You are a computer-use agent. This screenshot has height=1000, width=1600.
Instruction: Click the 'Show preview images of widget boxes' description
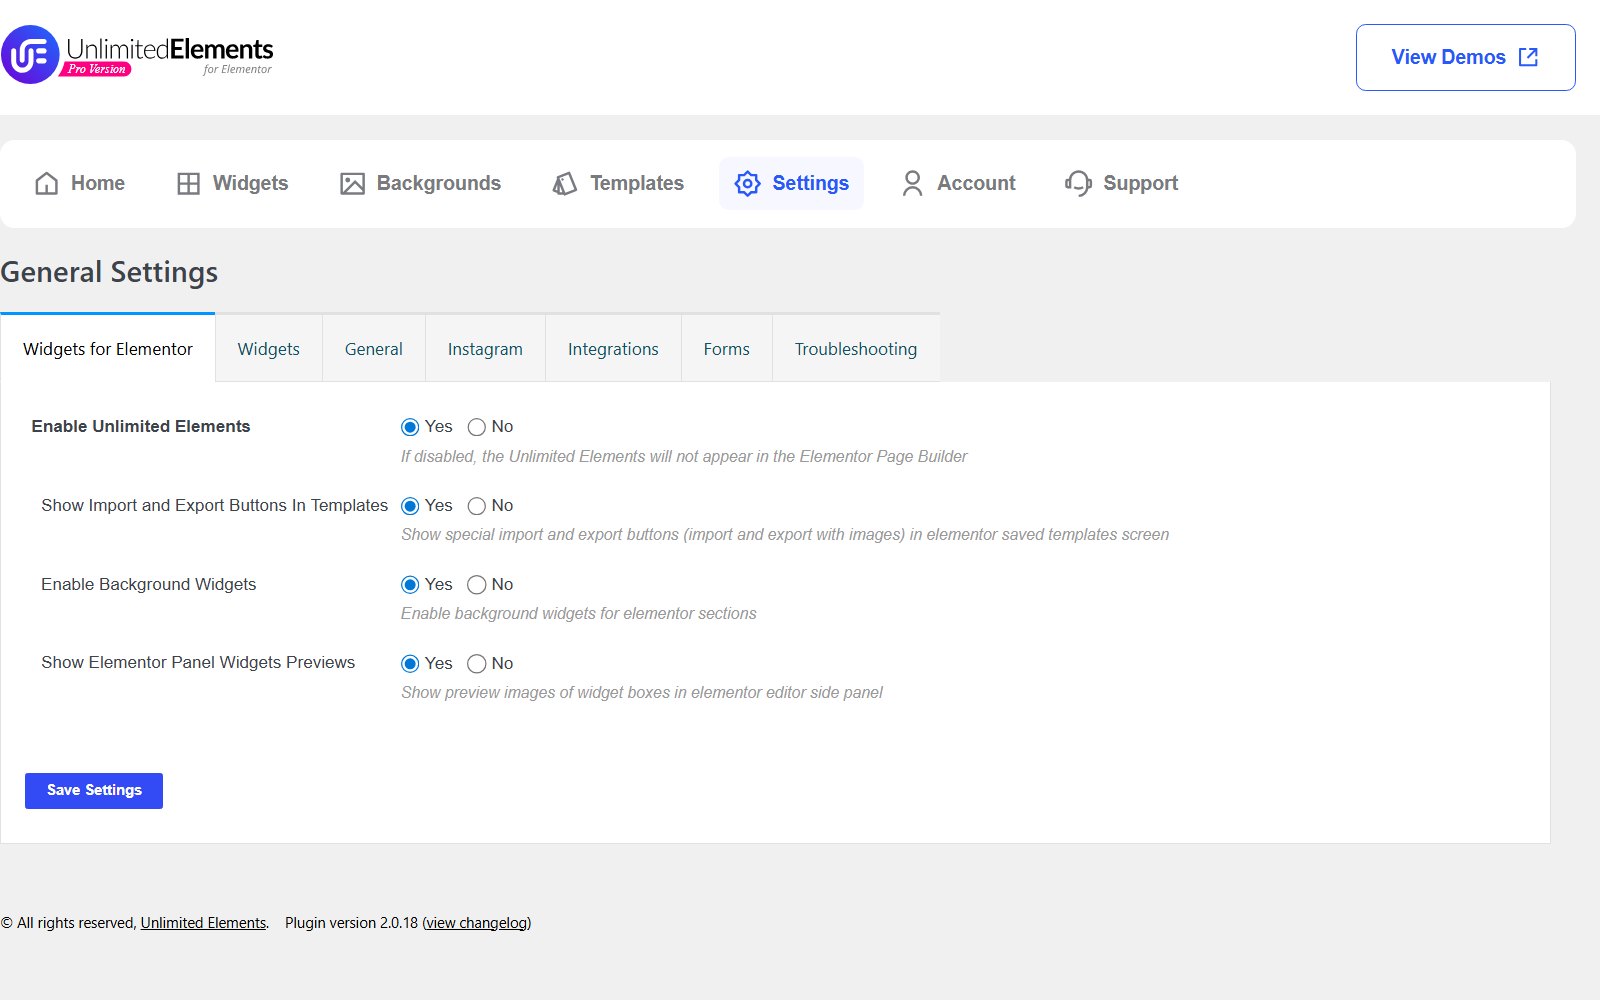(641, 692)
